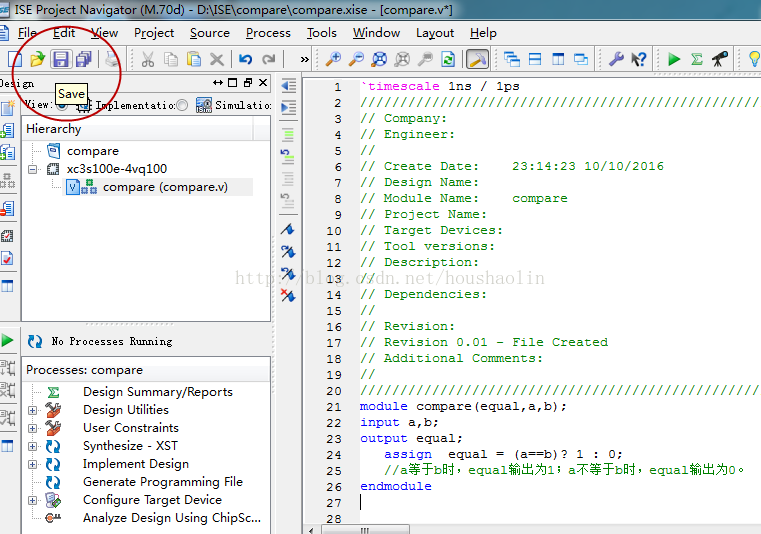Select Design Summary/Reports process
The image size is (761, 534).
pos(158,392)
